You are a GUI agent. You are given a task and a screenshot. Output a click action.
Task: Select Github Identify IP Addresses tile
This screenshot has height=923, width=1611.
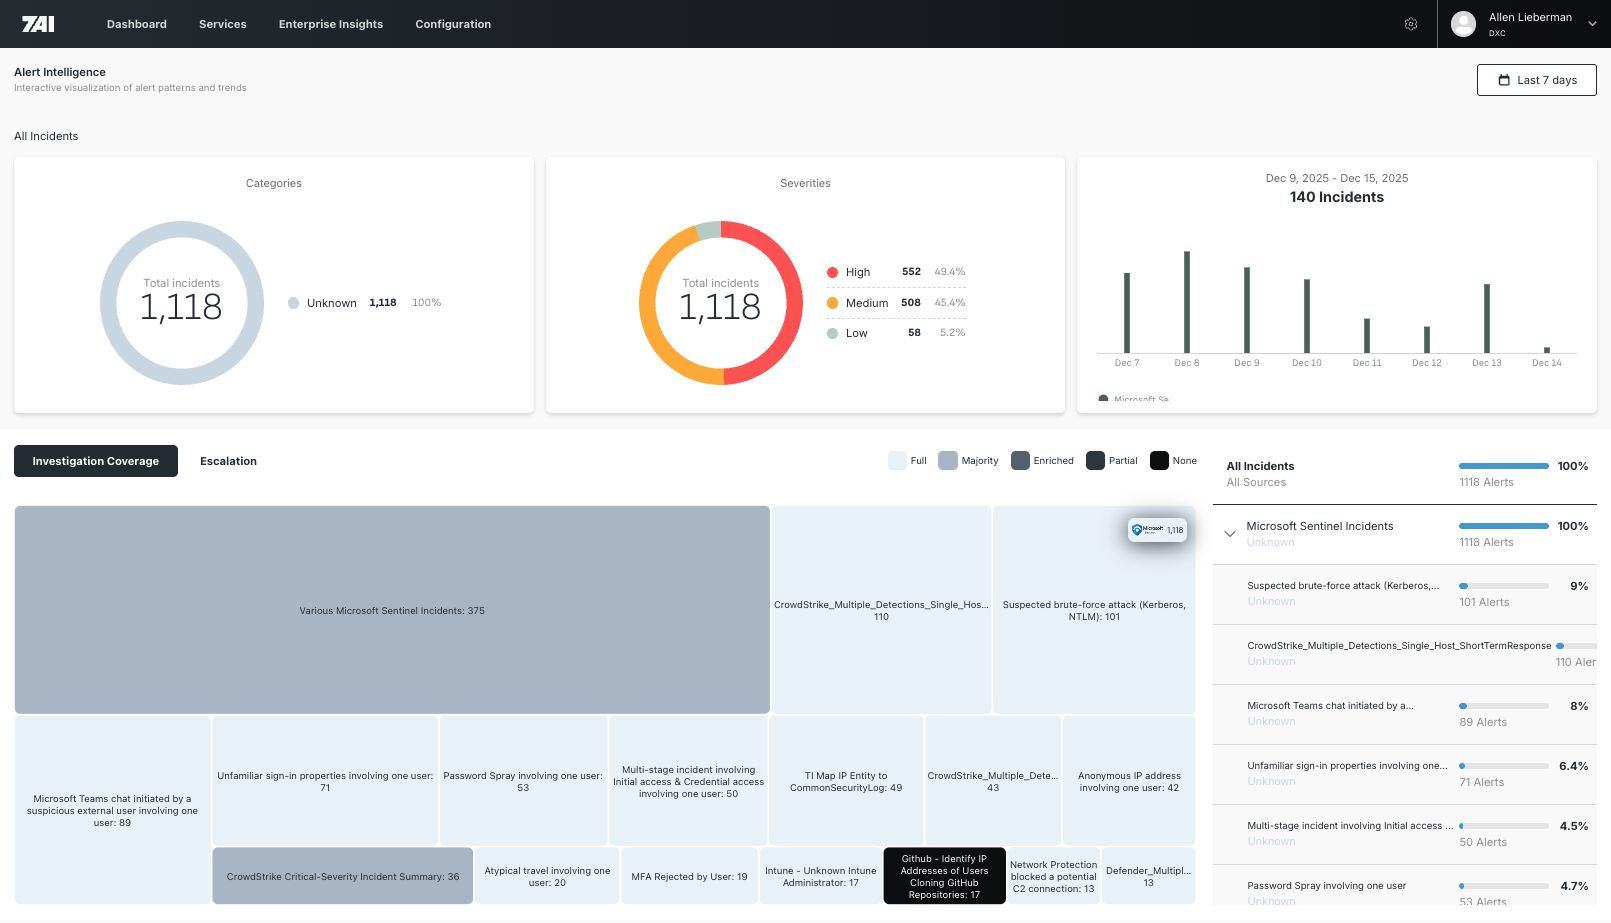(945, 876)
